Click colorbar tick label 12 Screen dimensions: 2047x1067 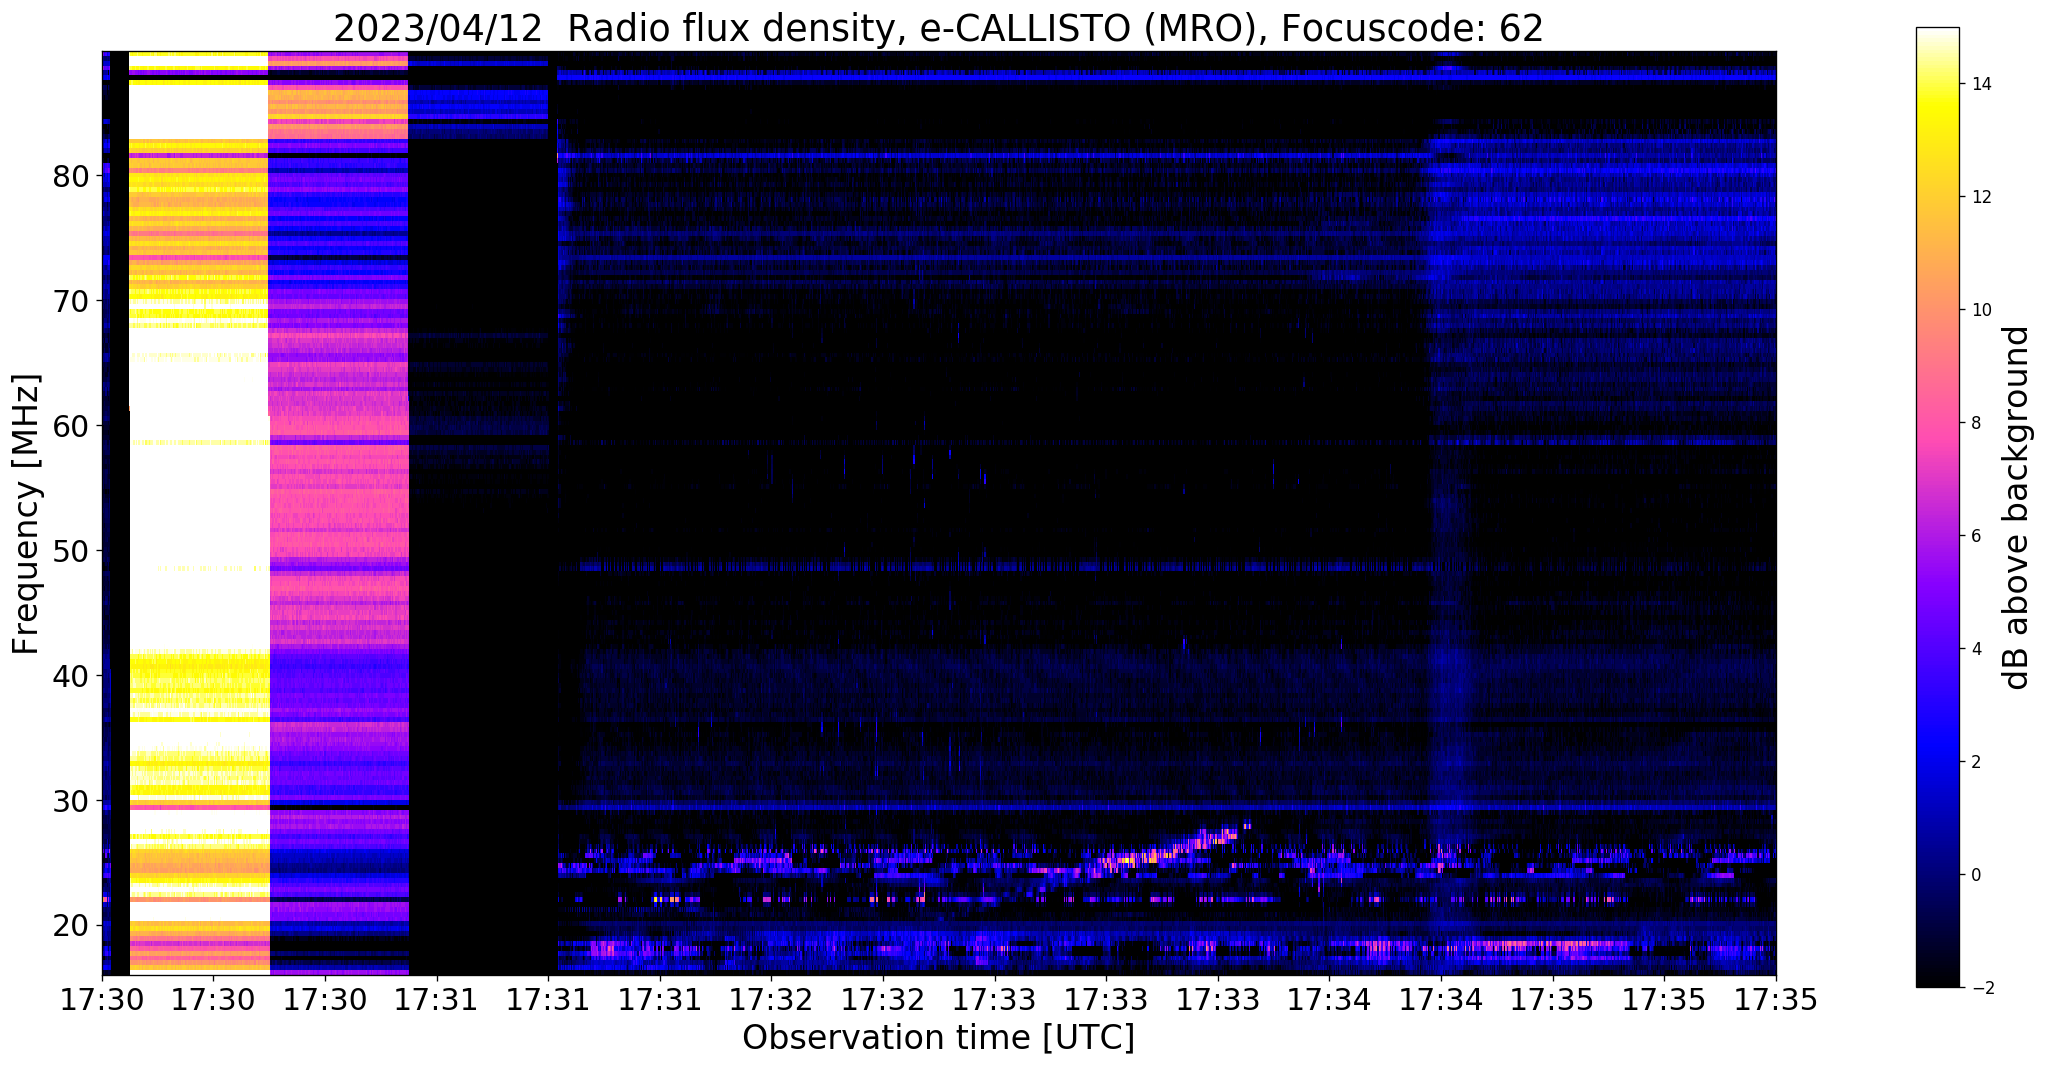1979,197
